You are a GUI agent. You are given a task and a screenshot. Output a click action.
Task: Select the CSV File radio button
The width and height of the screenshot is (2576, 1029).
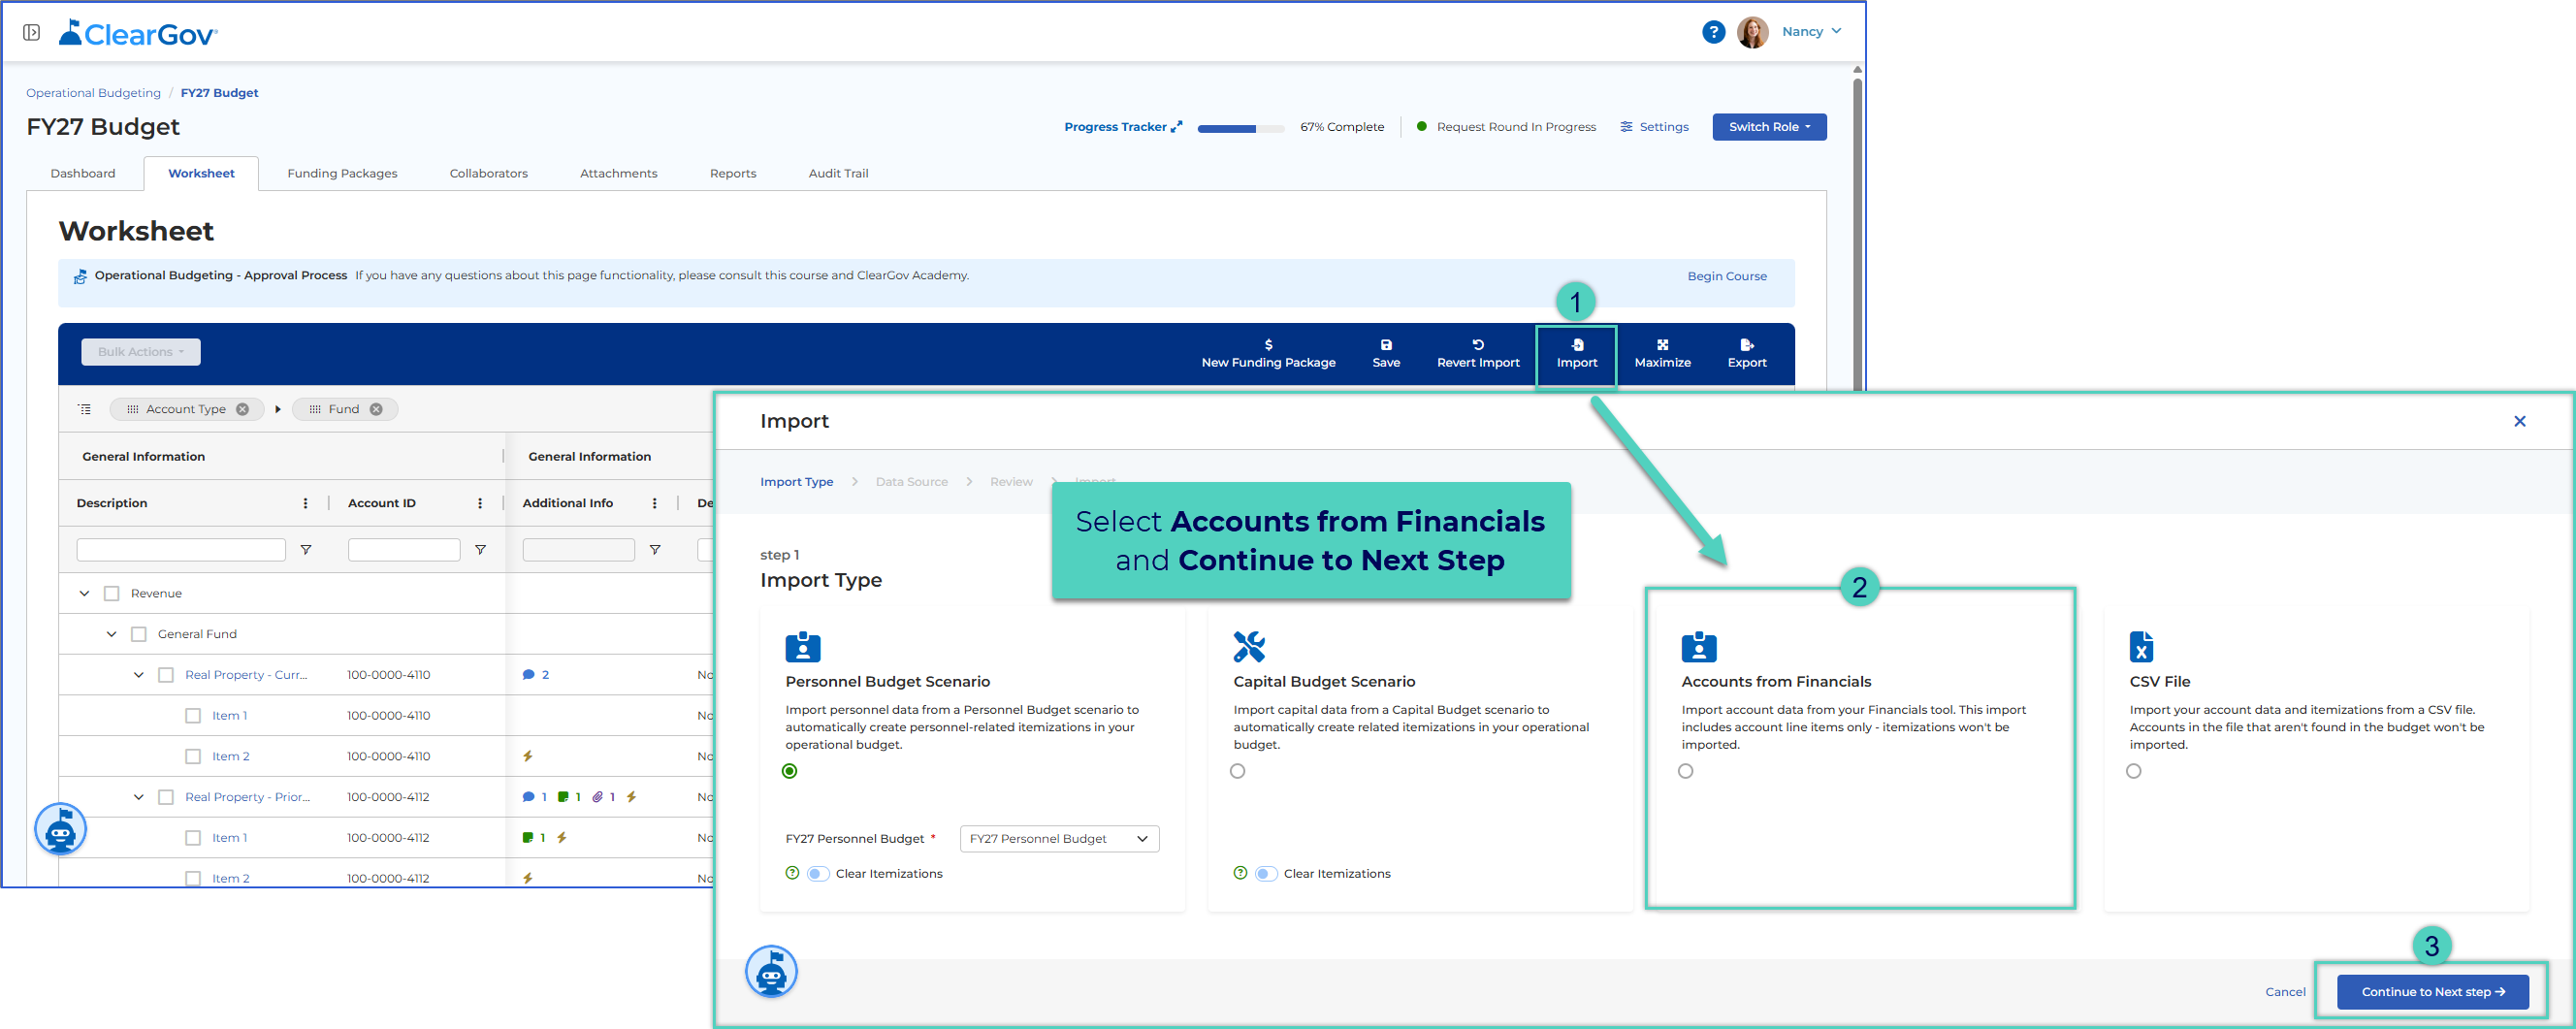tap(2133, 771)
